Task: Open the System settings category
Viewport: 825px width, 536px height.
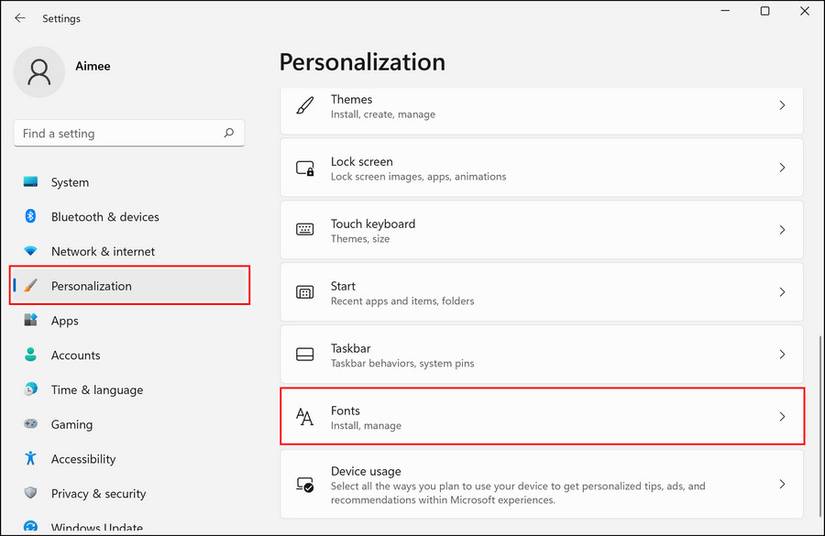Action: 70,183
